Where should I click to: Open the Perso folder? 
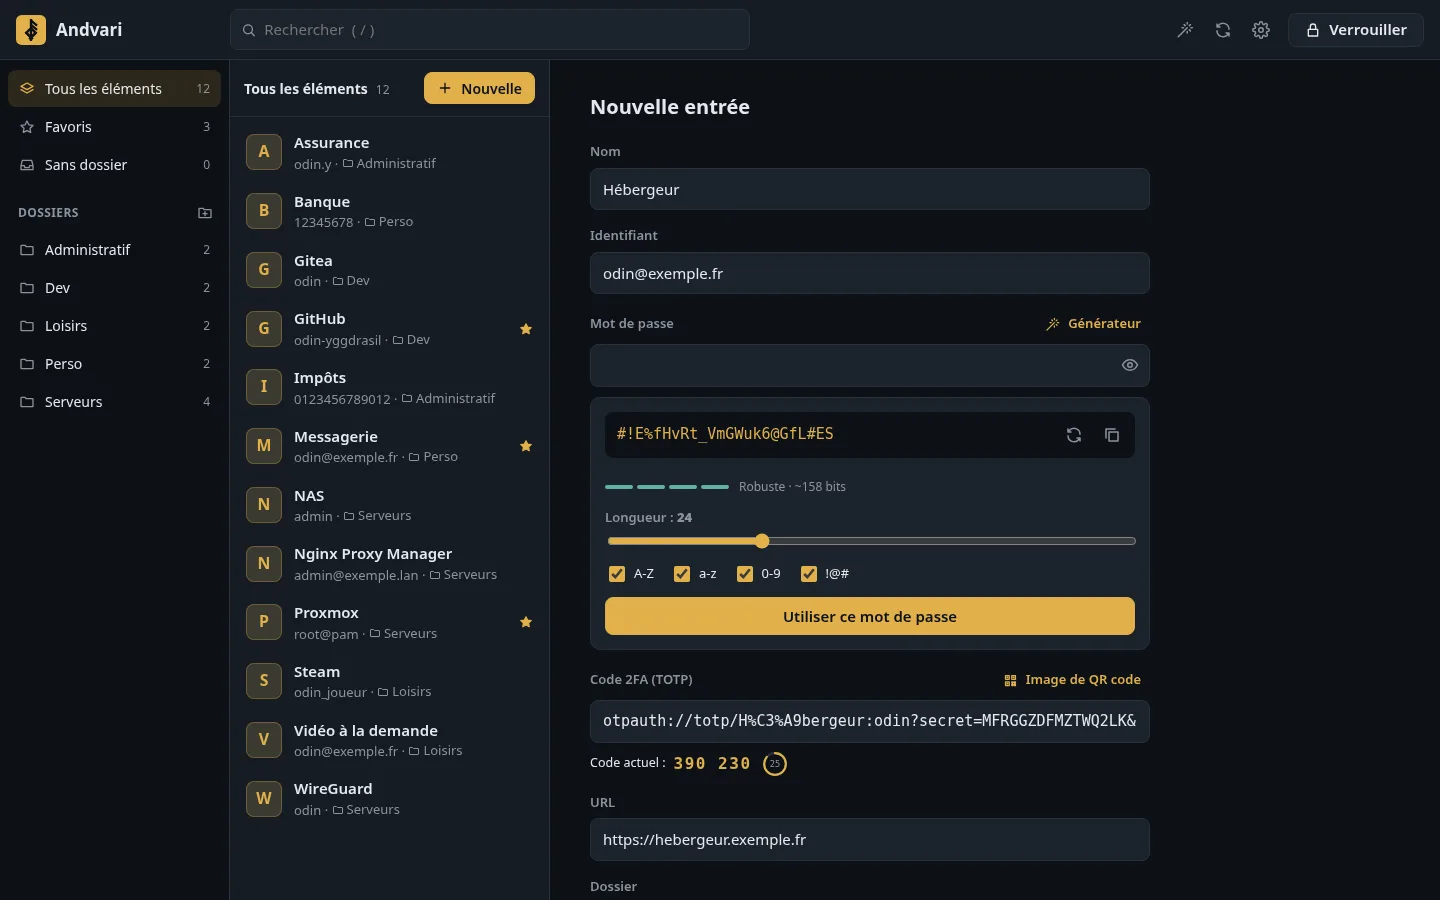click(114, 364)
